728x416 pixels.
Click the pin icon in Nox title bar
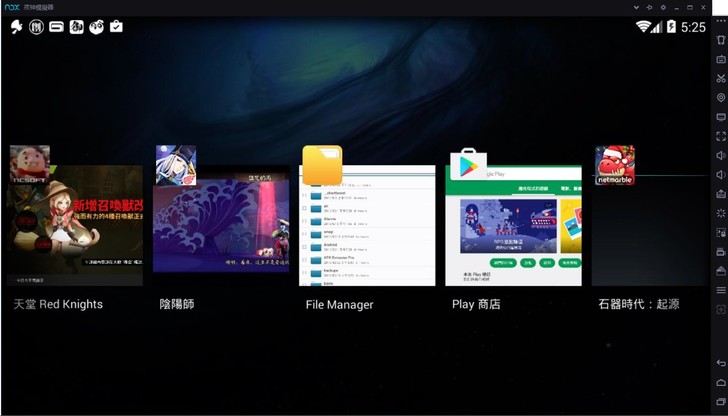point(650,7)
